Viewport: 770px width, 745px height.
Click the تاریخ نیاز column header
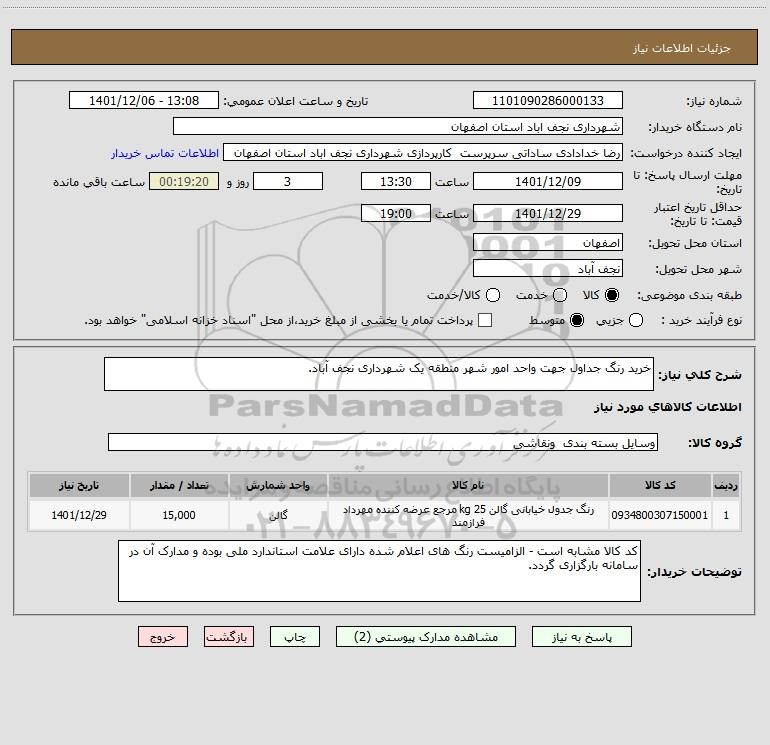tap(79, 485)
